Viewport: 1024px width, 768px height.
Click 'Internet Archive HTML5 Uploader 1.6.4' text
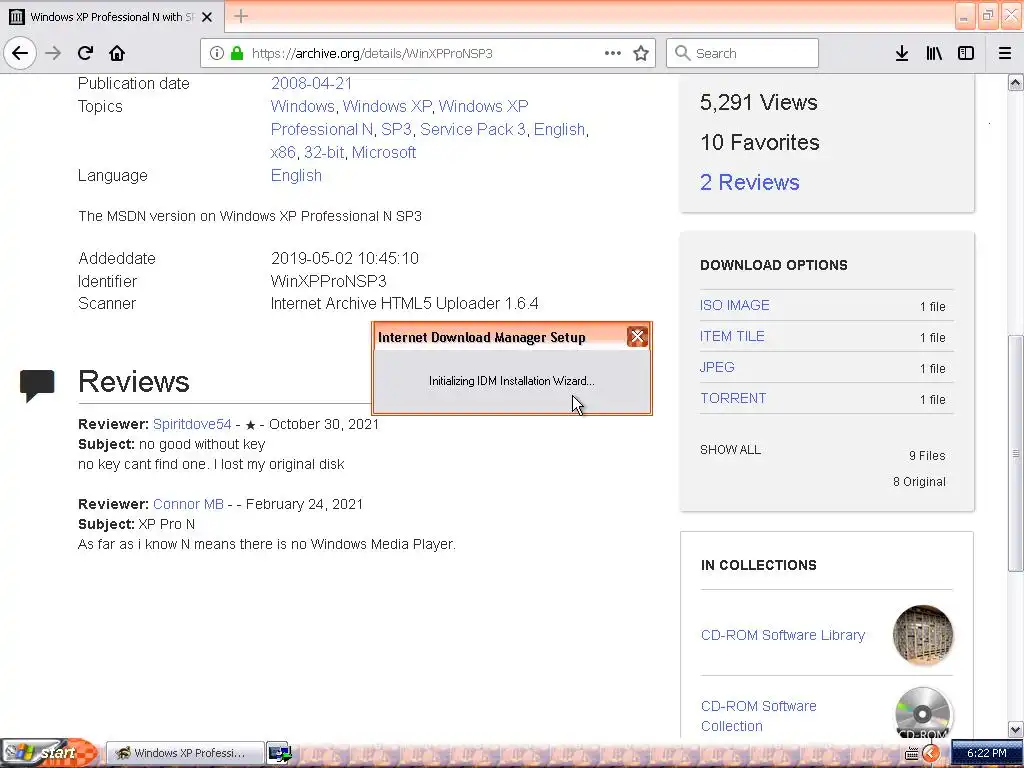pyautogui.click(x=404, y=304)
